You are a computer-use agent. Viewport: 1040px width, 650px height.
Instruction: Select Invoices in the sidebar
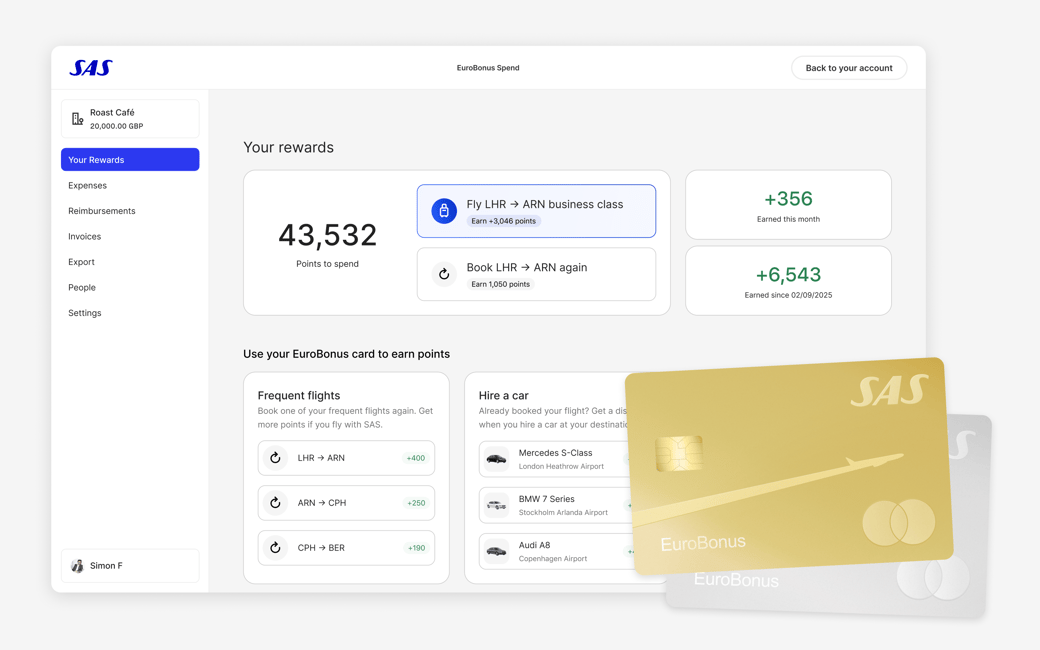click(84, 236)
